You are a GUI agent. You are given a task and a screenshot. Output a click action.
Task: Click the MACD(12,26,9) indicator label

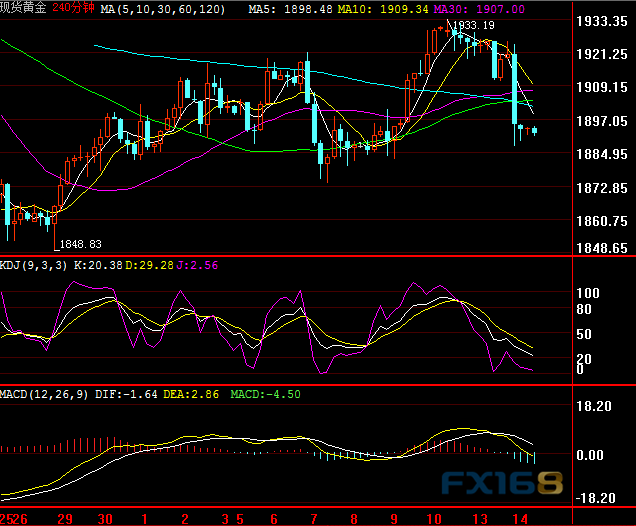pos(46,394)
